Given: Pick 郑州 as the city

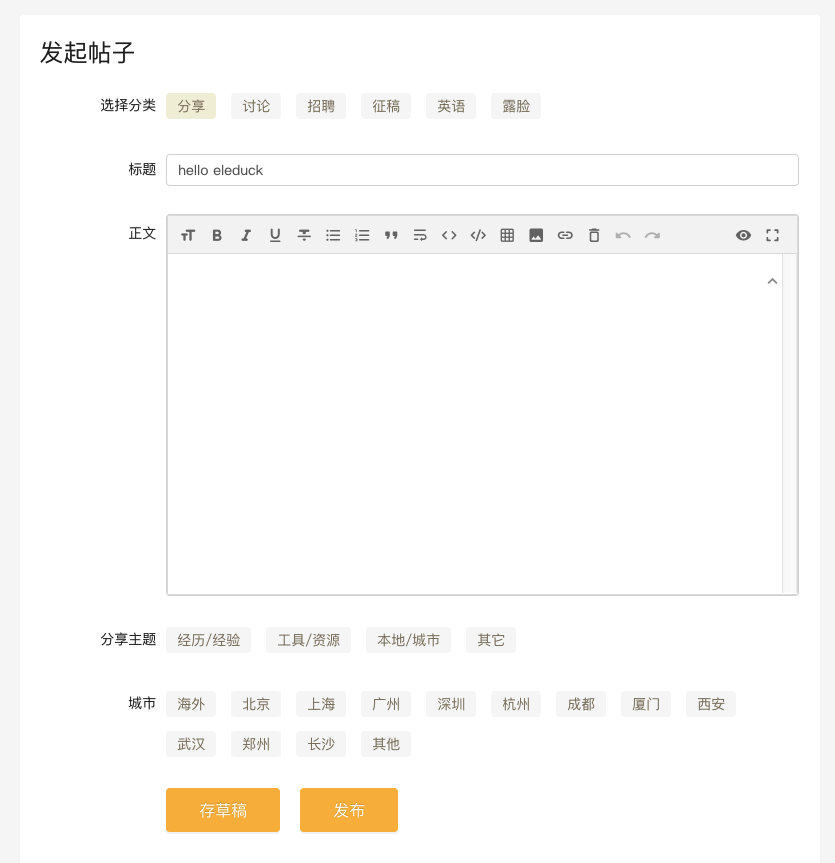Looking at the screenshot, I should tap(256, 744).
